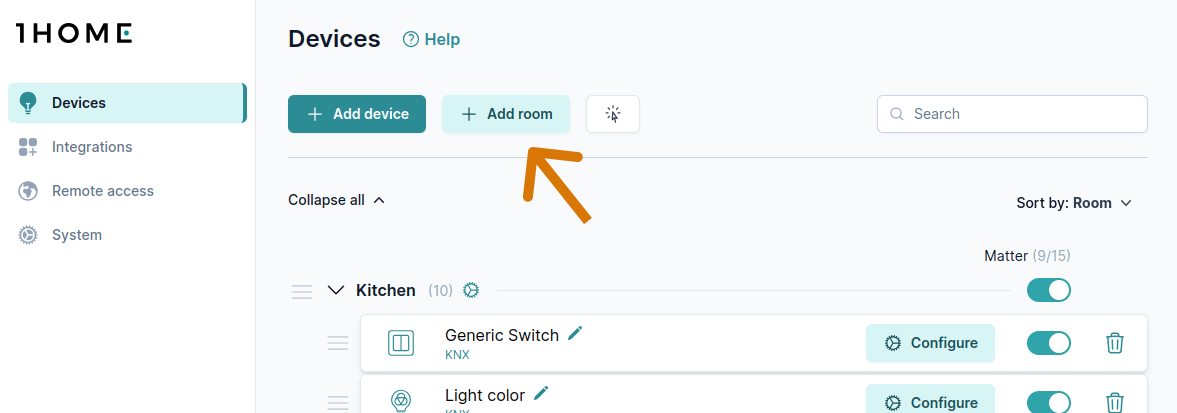The height and width of the screenshot is (413, 1177).
Task: Turn off Matter toggle for Light color
Action: 1048,402
